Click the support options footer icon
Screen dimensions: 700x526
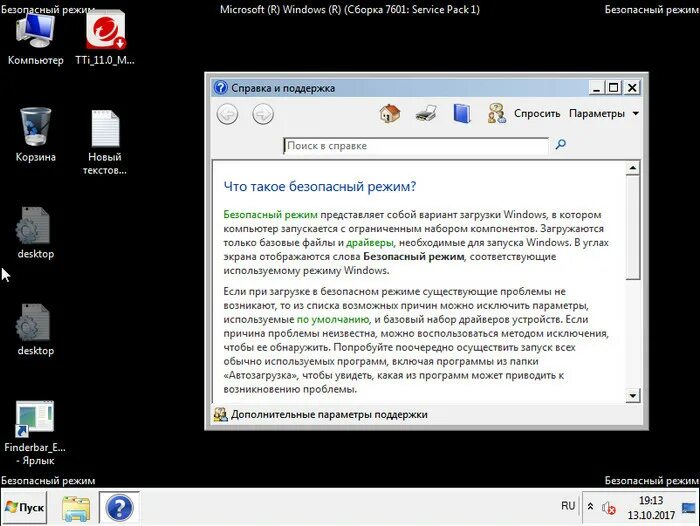220,414
